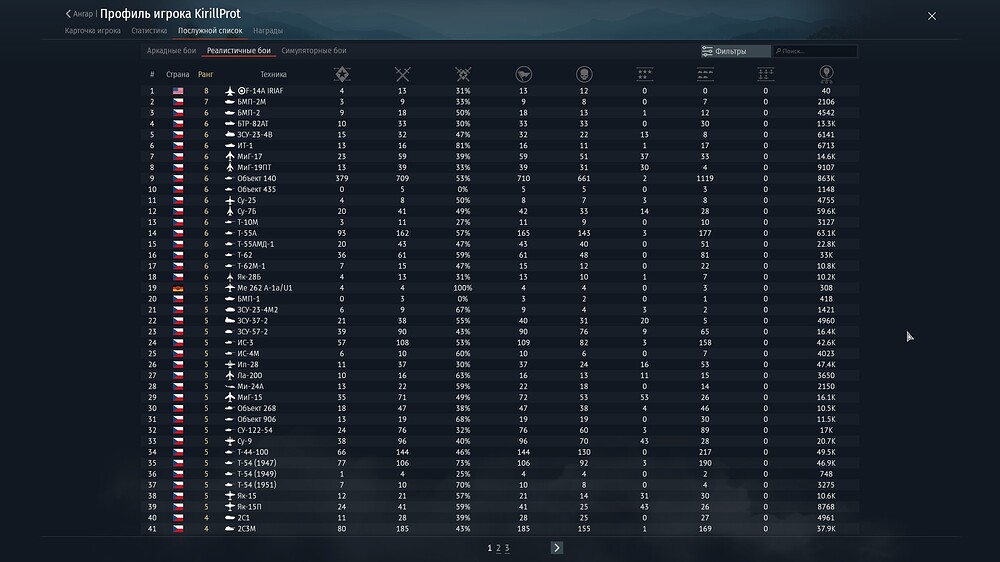Sort by battles crossed-swords icon
Image resolution: width=1000 pixels, height=562 pixels.
tap(402, 75)
